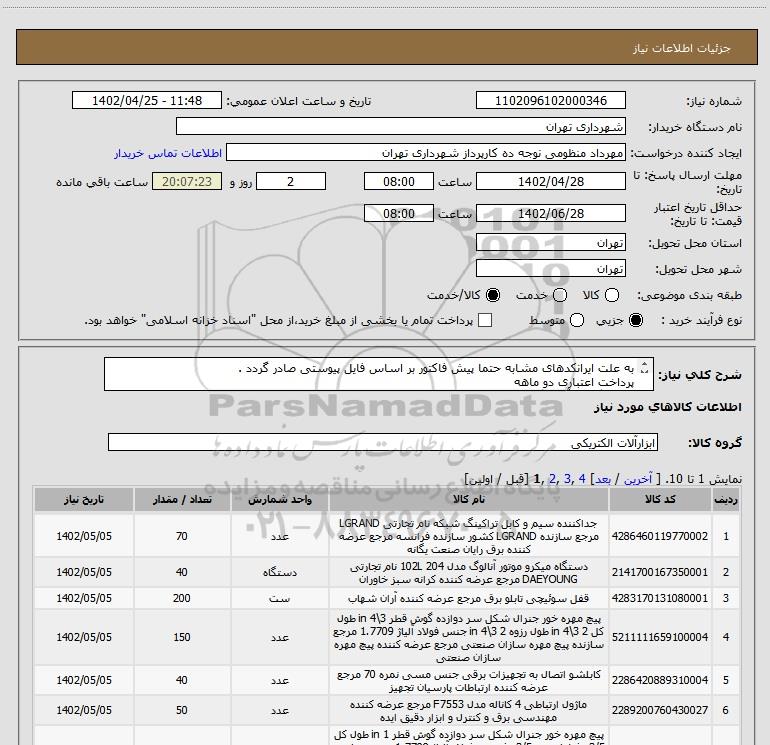The height and width of the screenshot is (745, 770).
Task: Click price validity time 08:00 field
Action: click(x=399, y=213)
